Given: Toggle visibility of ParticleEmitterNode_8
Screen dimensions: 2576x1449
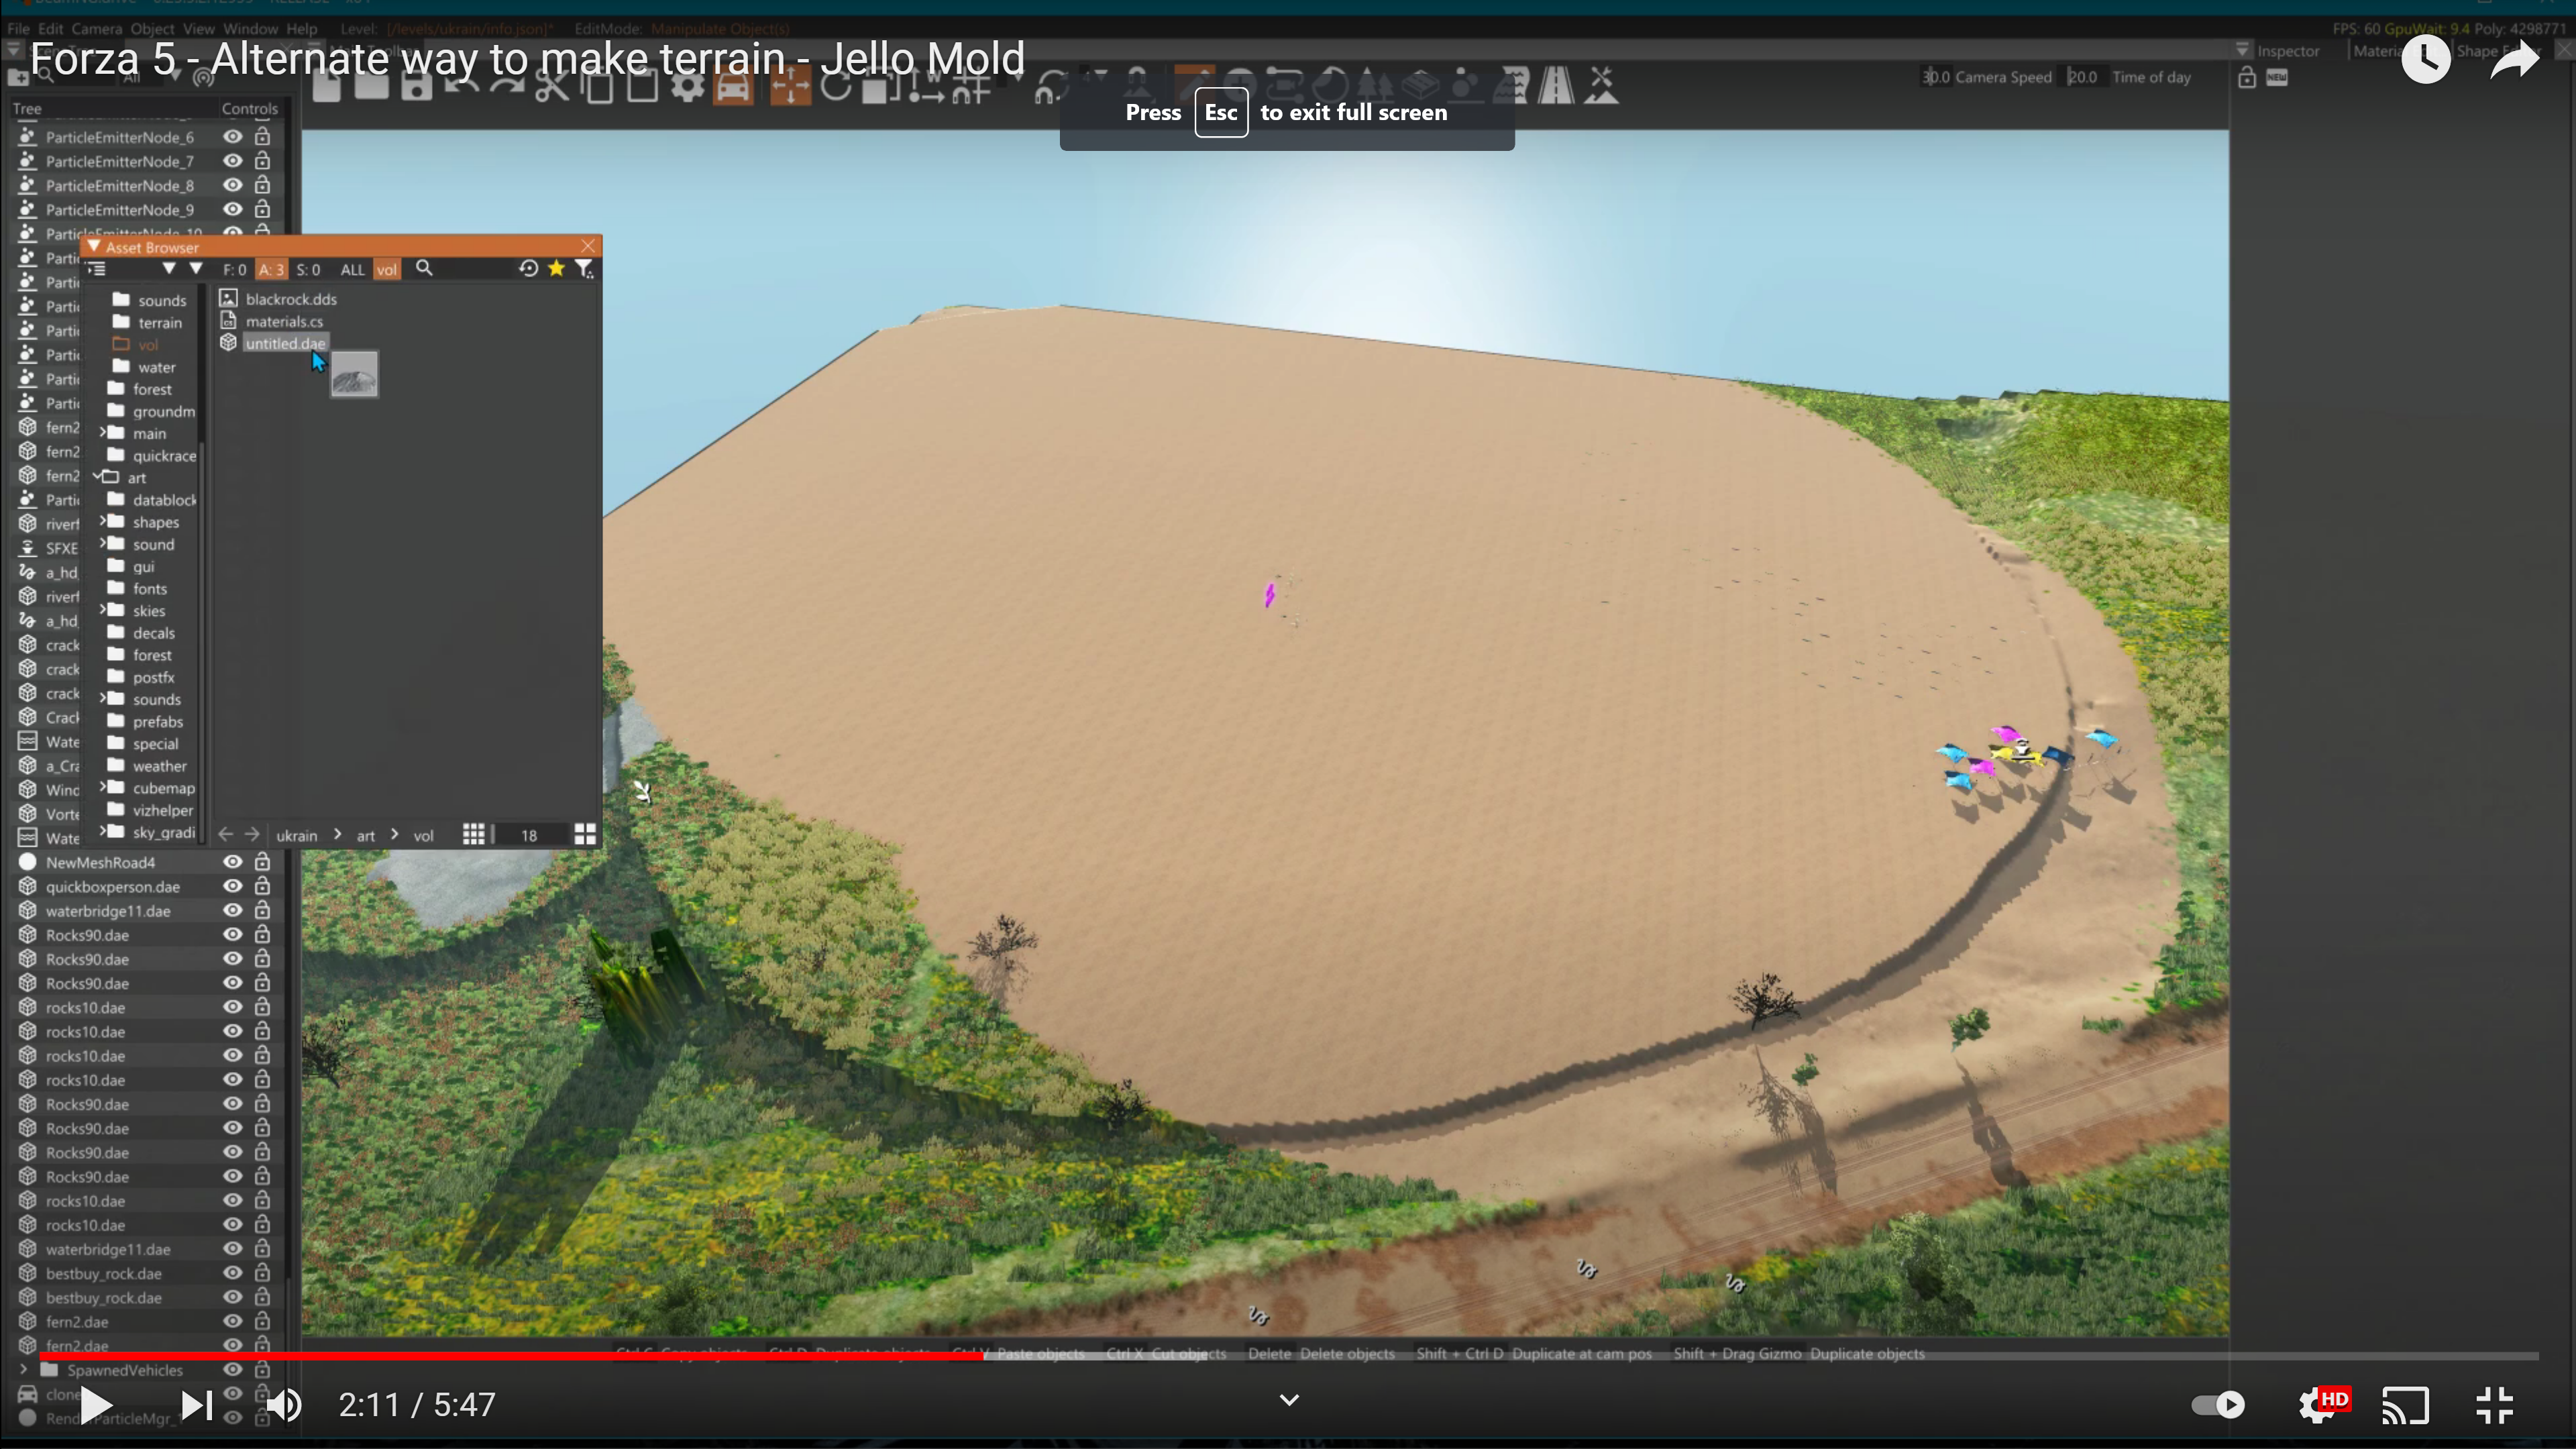Looking at the screenshot, I should pyautogui.click(x=233, y=185).
